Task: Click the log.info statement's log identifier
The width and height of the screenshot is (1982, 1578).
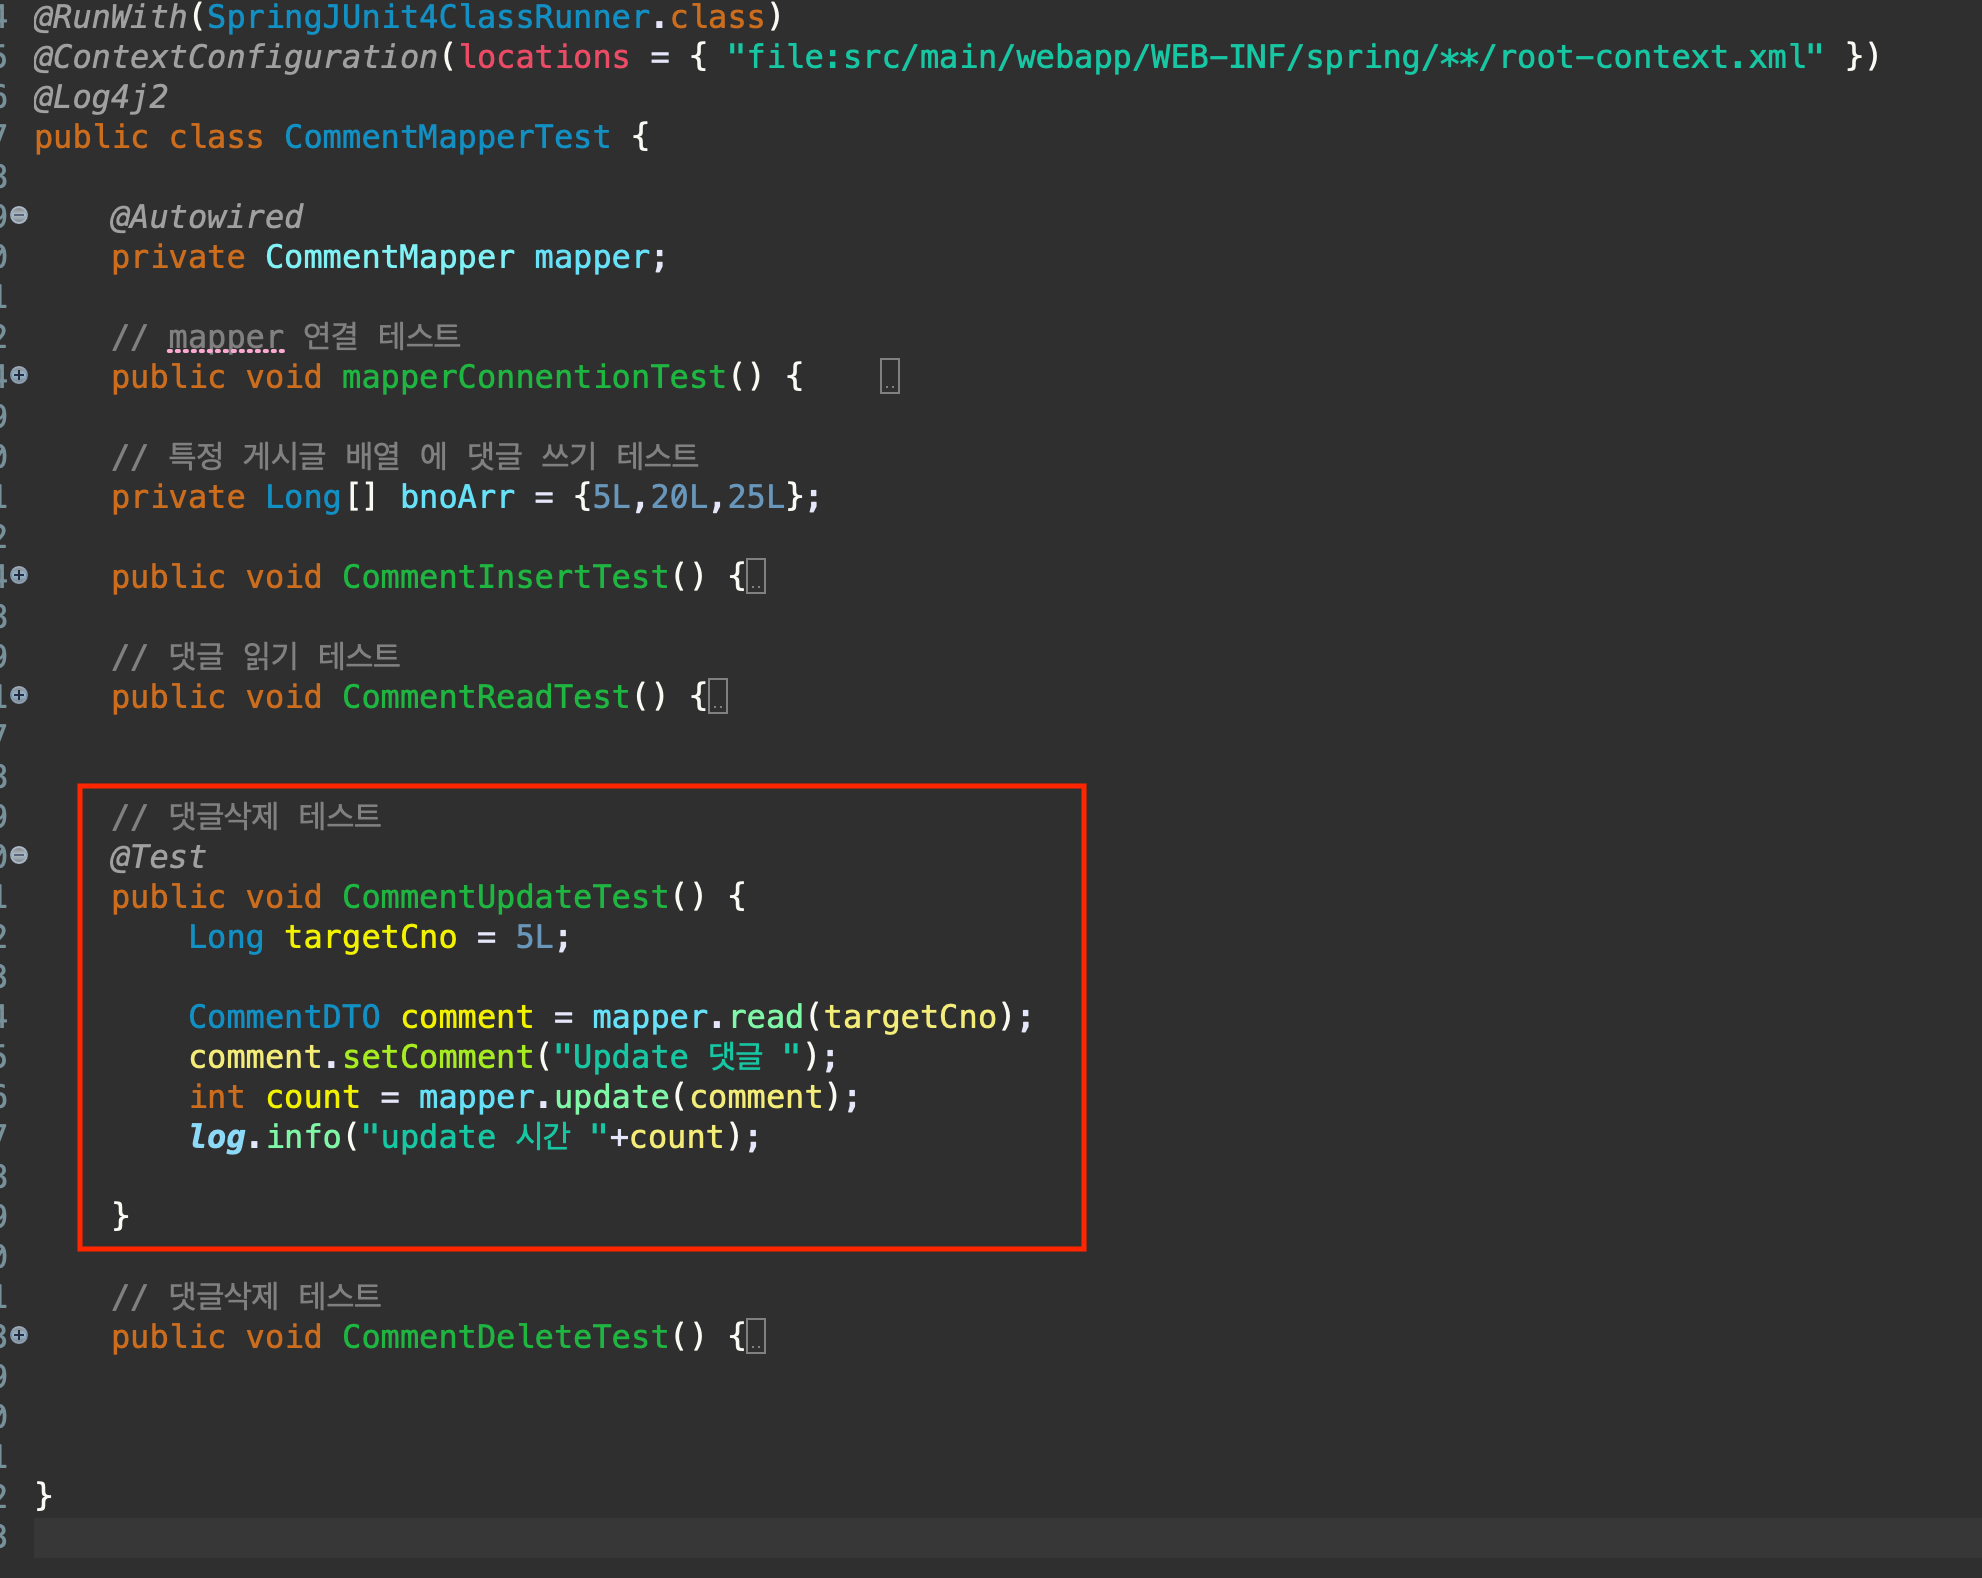Action: click(217, 1137)
